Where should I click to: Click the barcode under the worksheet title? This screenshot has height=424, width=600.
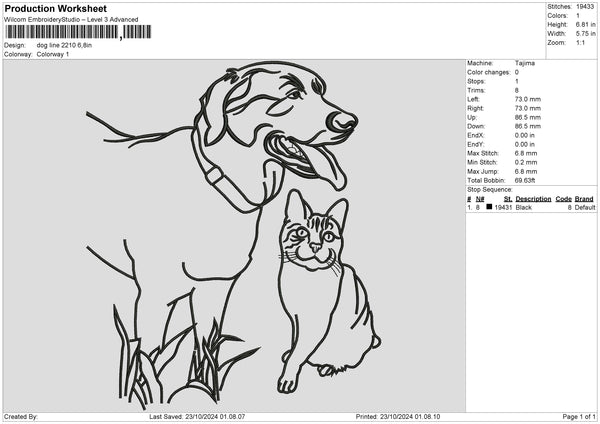(78, 32)
